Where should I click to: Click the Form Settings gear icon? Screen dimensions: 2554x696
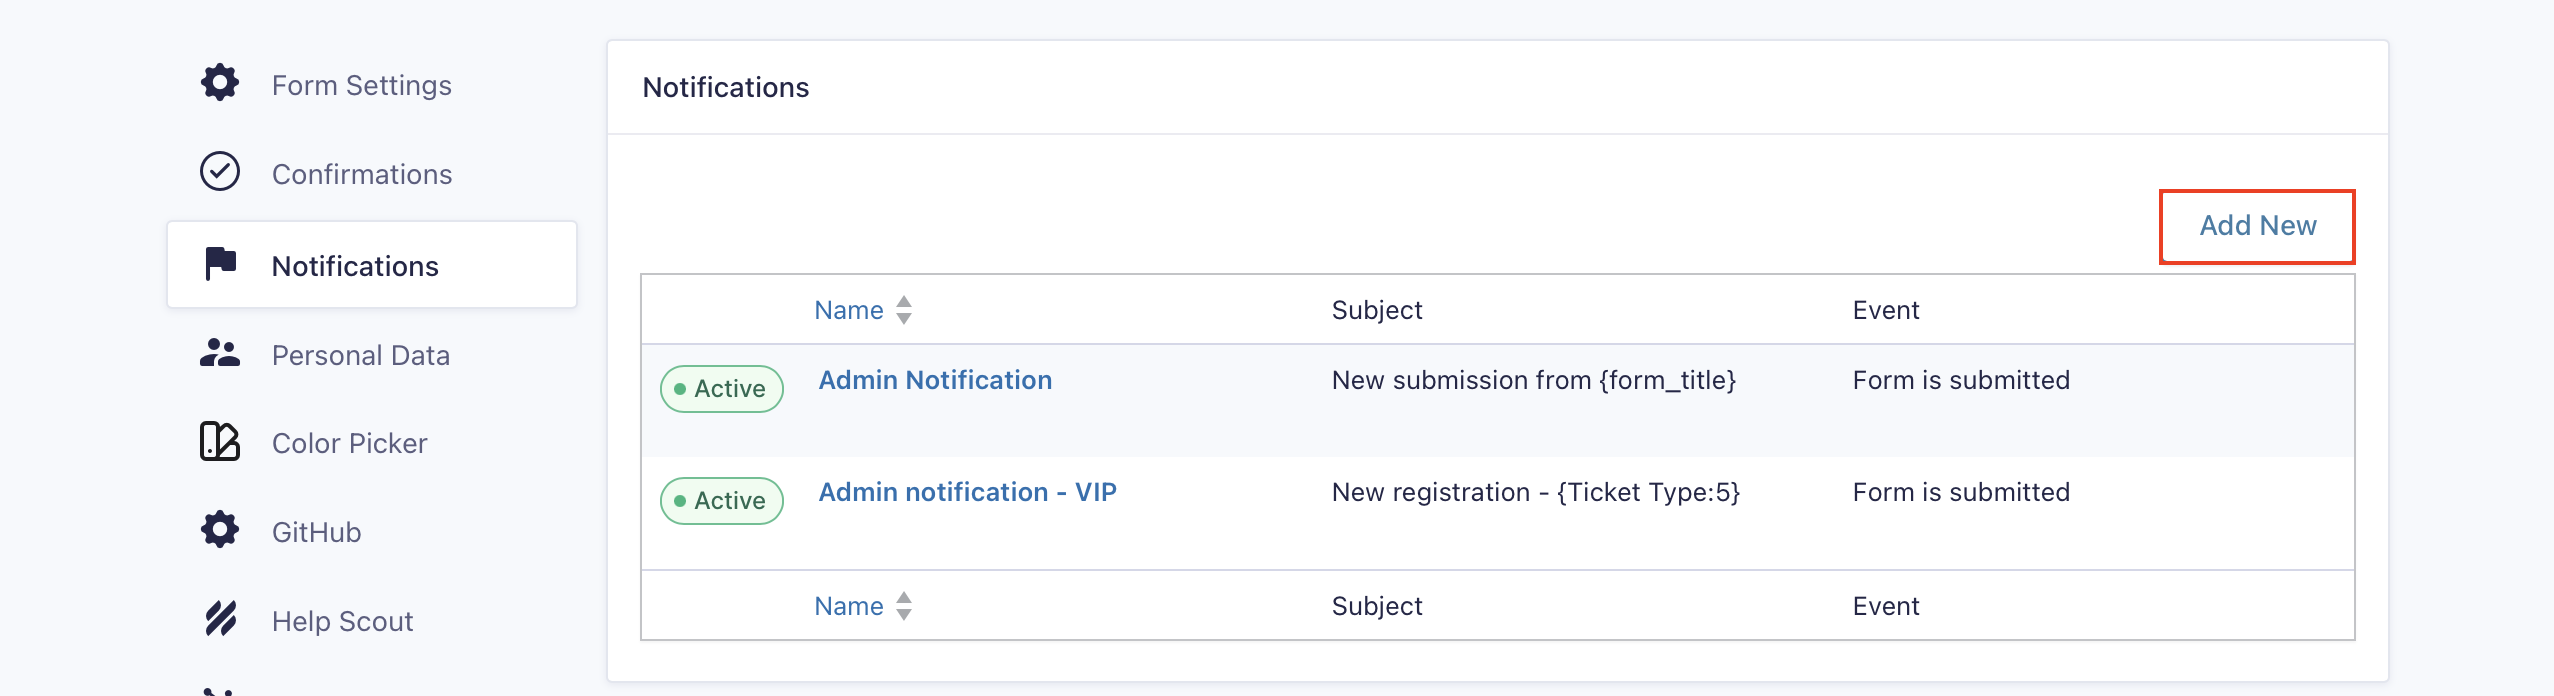(219, 83)
